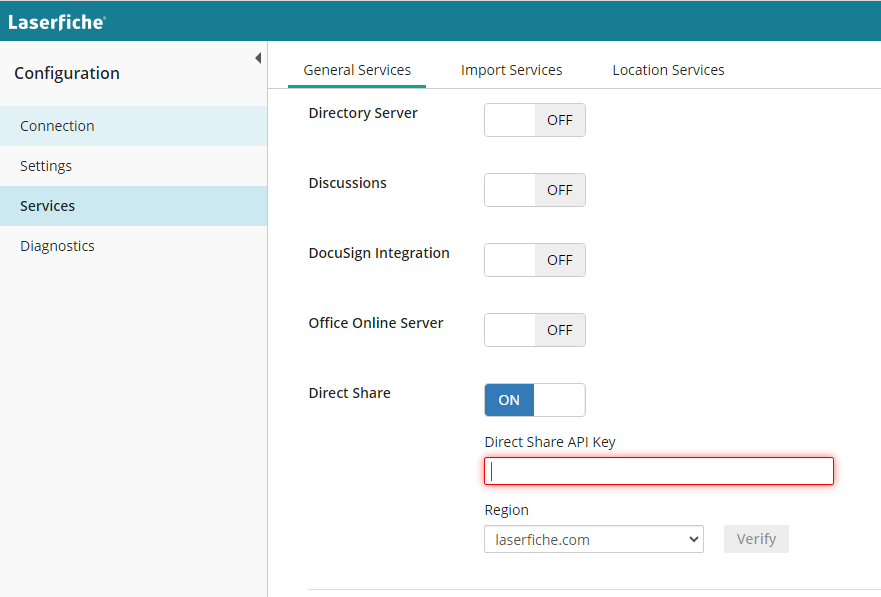Go to the Settings section in the sidebar

[46, 166]
